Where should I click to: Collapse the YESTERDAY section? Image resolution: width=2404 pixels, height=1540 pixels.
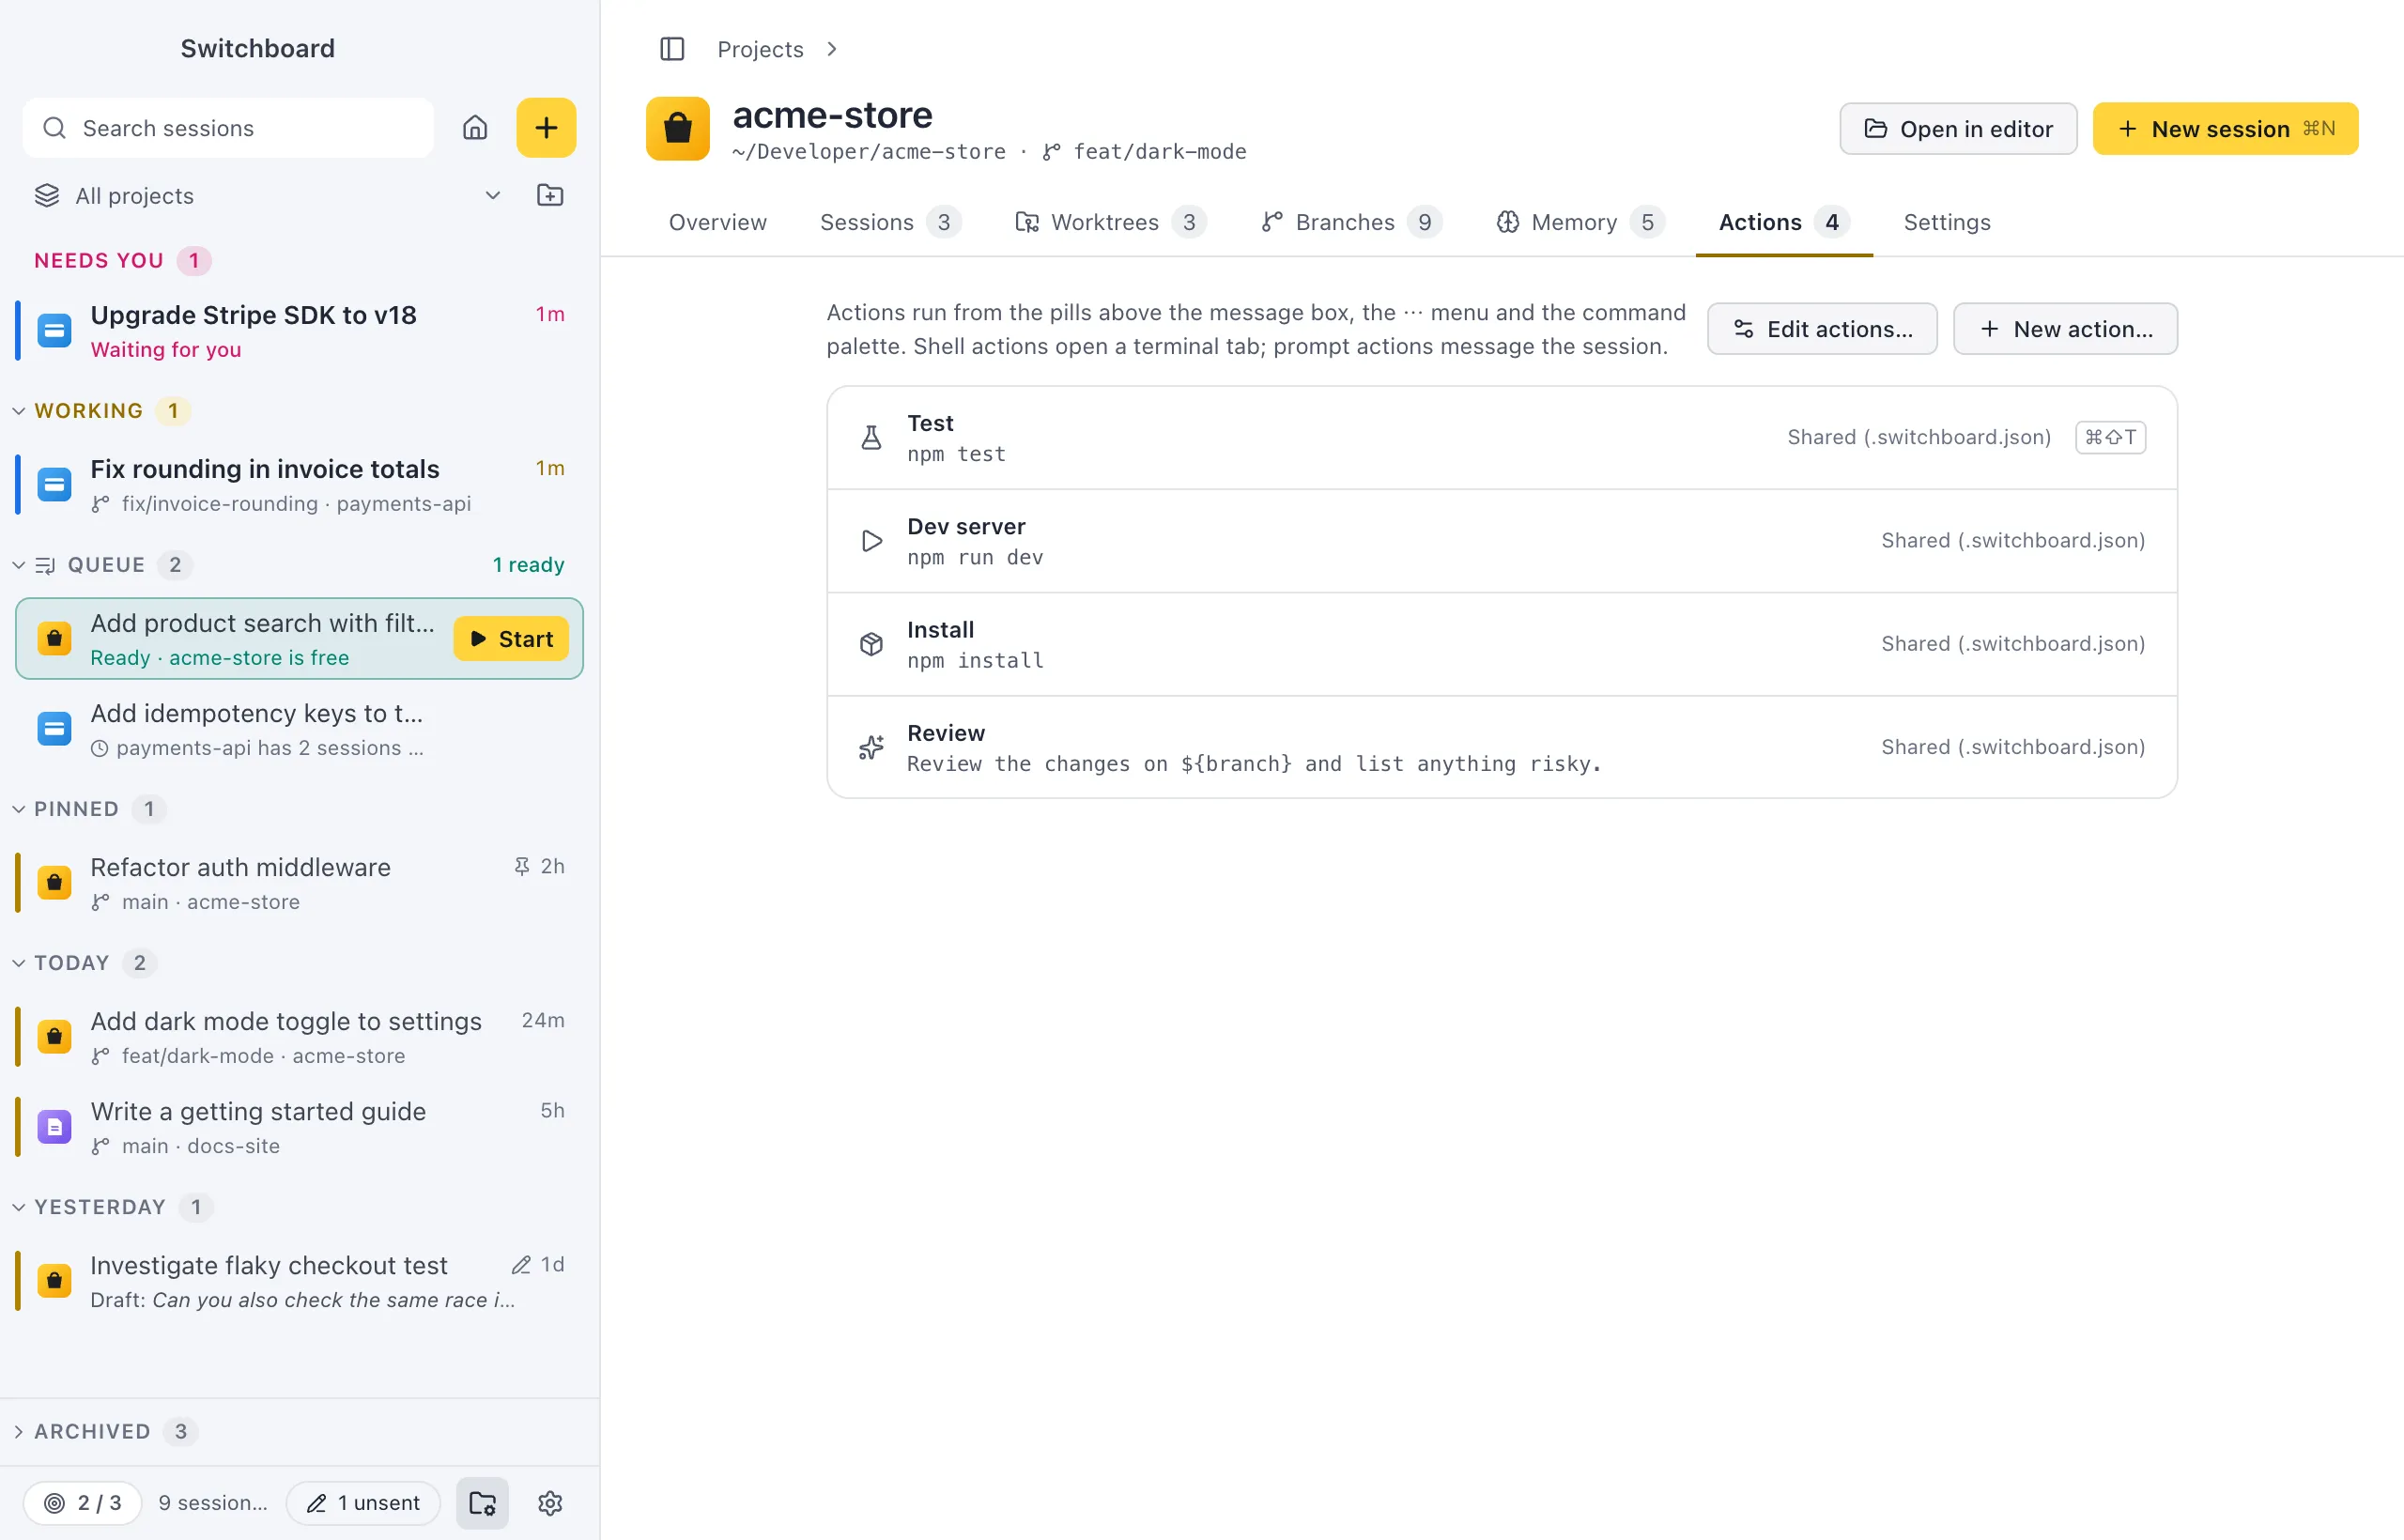pos(18,1207)
